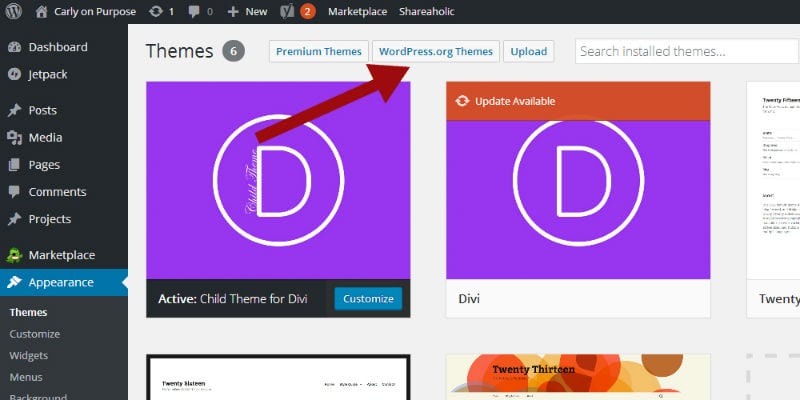The image size is (800, 400).
Task: Focus the Search installed themes field
Action: point(687,52)
